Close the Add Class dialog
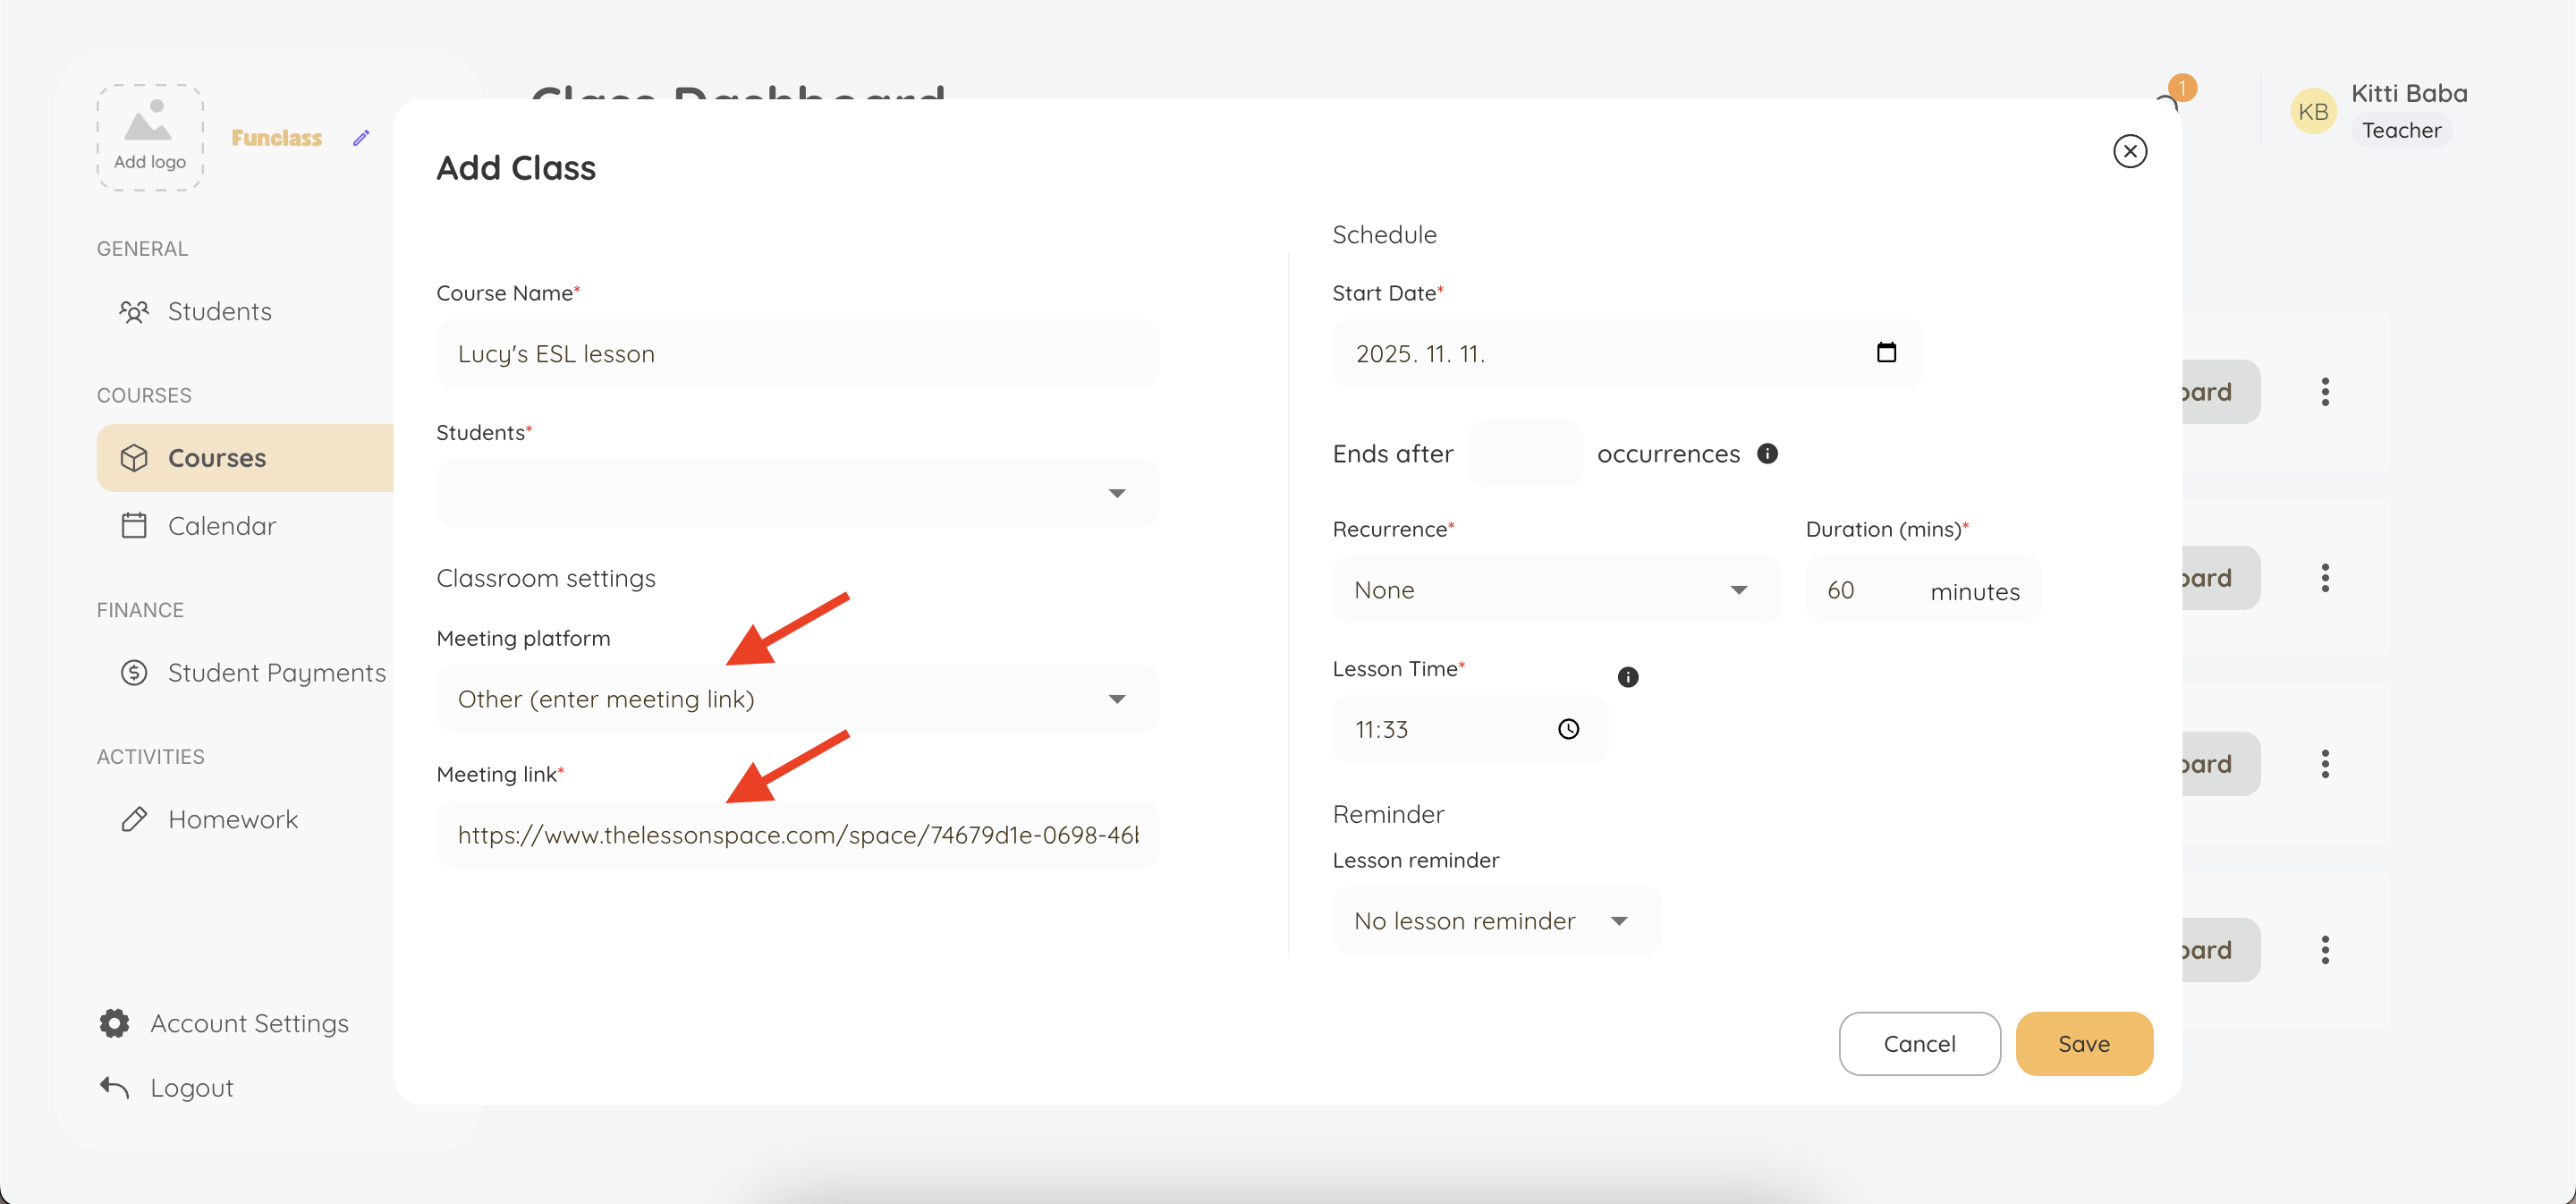Viewport: 2576px width, 1204px height. (2129, 151)
